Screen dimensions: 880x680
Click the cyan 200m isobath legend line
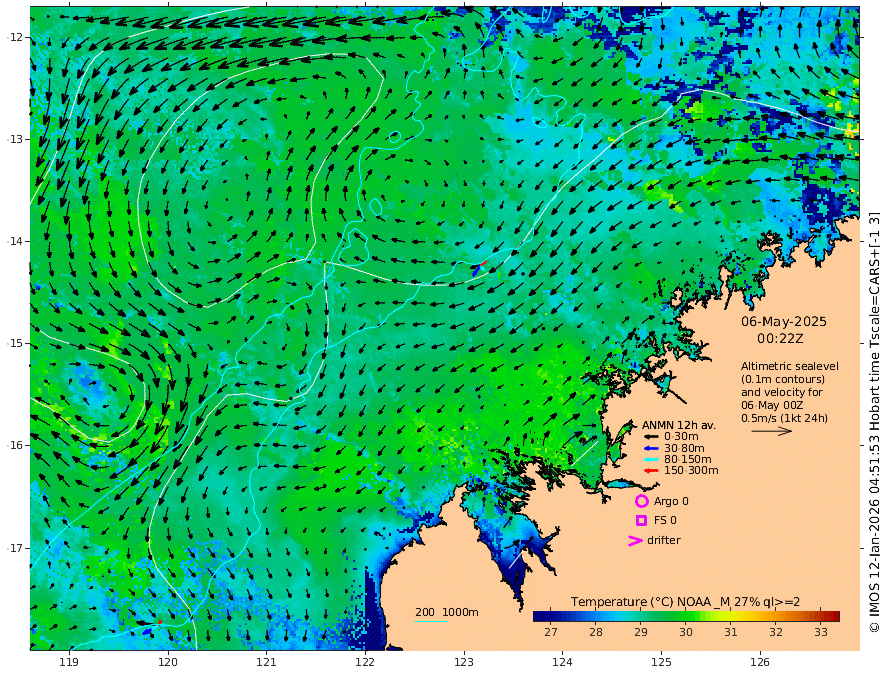(x=431, y=621)
